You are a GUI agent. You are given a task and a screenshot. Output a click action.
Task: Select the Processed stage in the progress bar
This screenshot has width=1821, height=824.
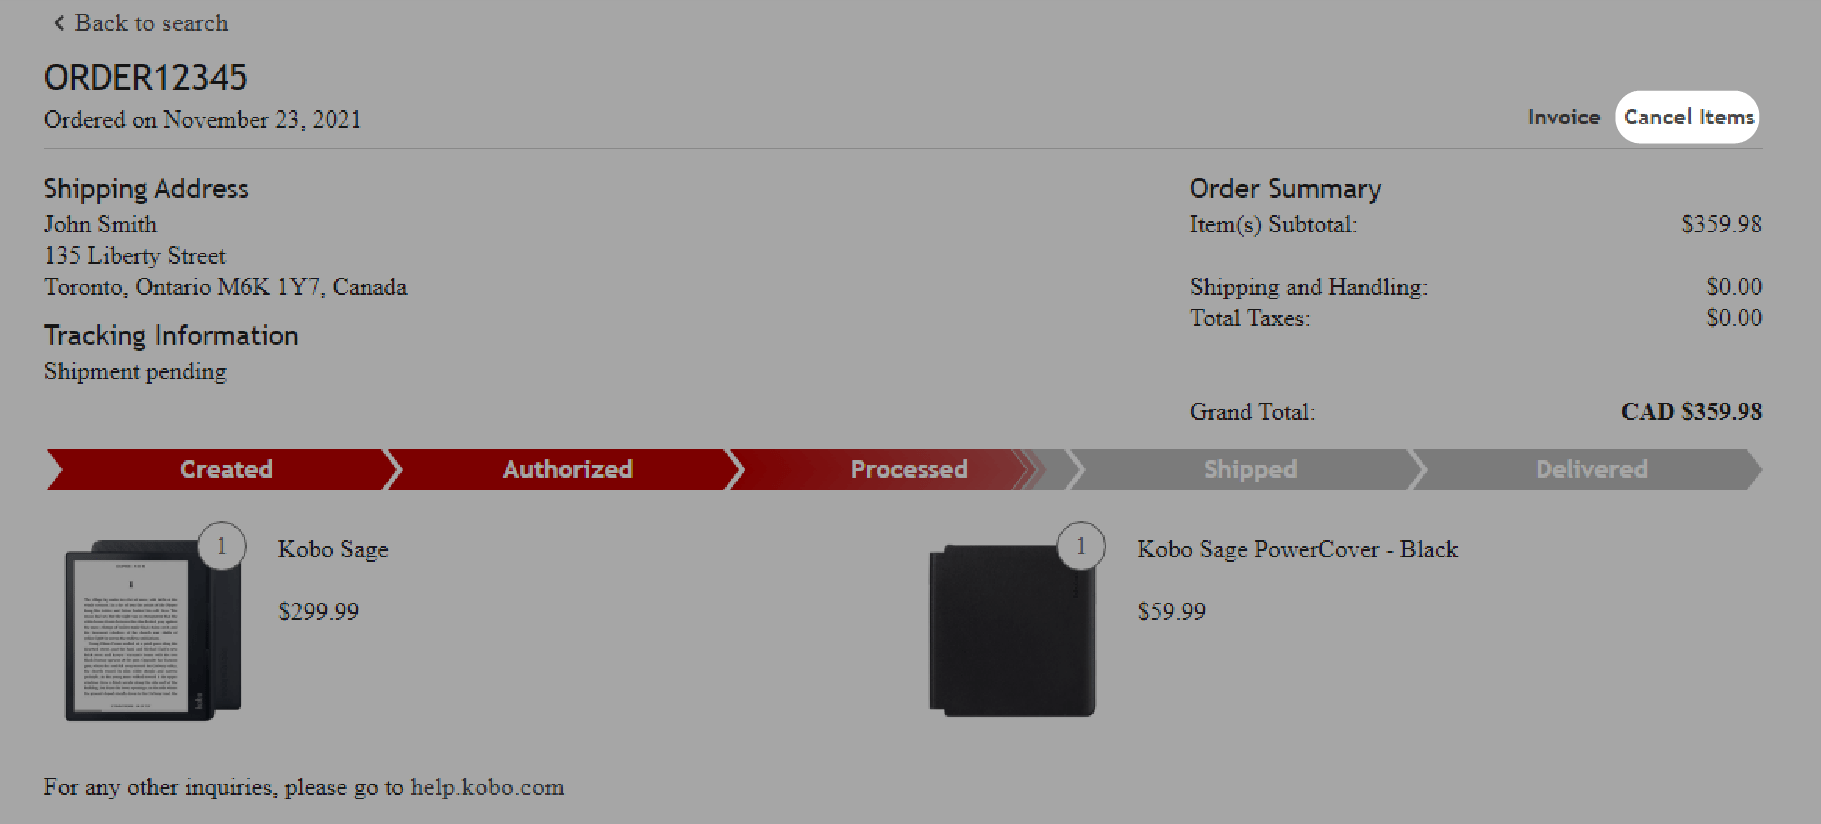tap(908, 469)
